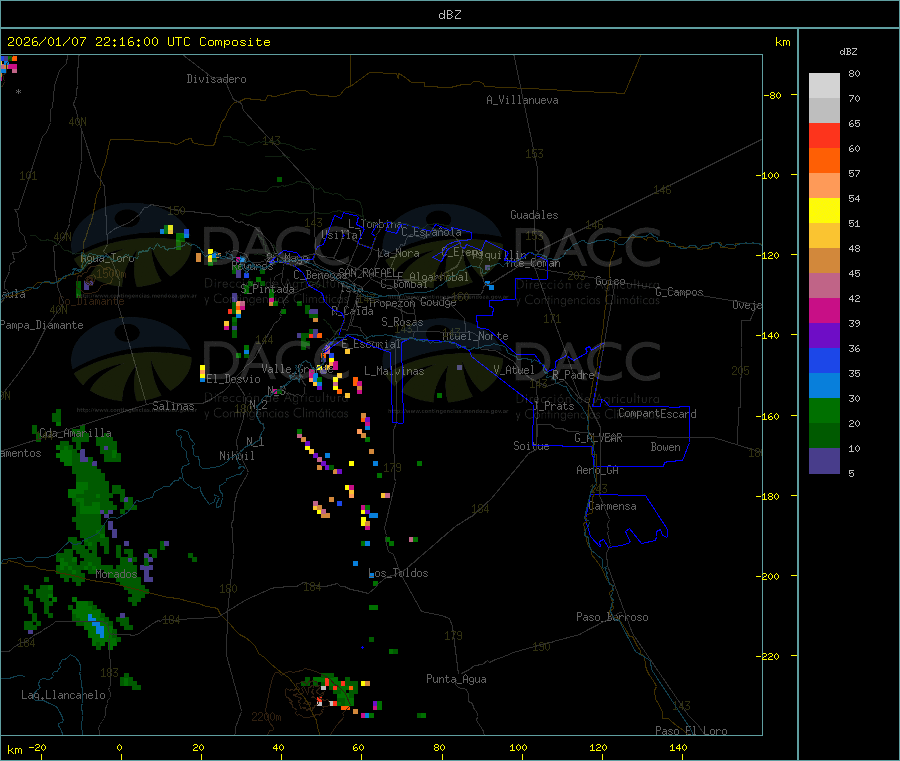Click the 'A_Villanueva' map label

(522, 100)
